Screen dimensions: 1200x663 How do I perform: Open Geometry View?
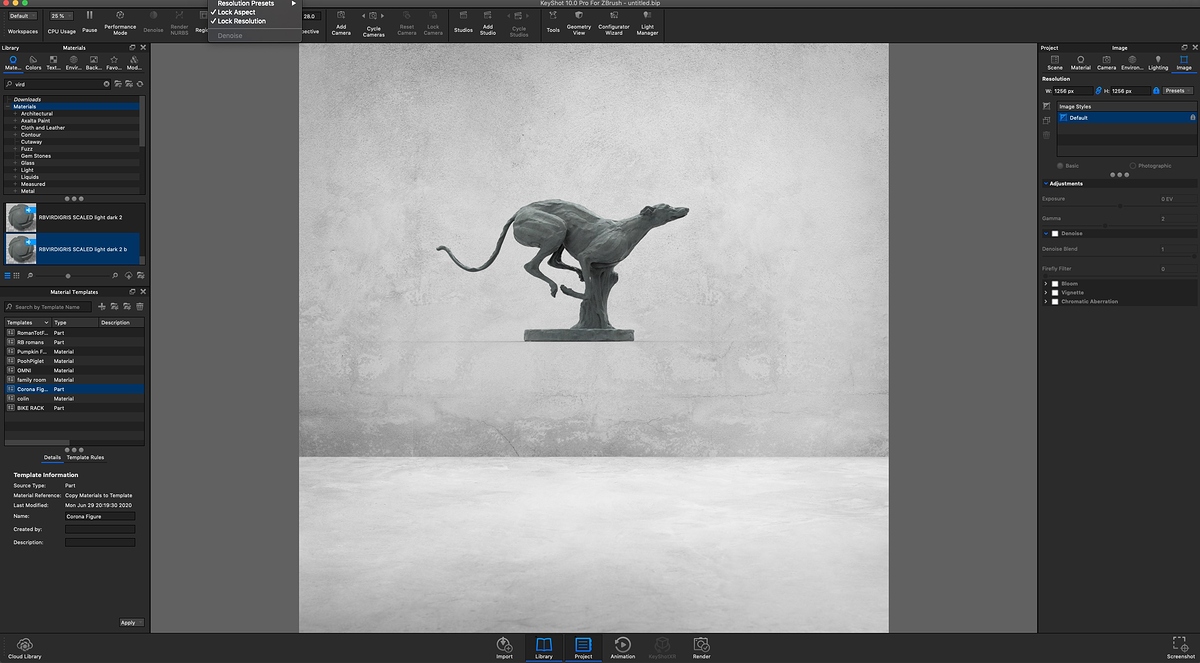tap(579, 22)
